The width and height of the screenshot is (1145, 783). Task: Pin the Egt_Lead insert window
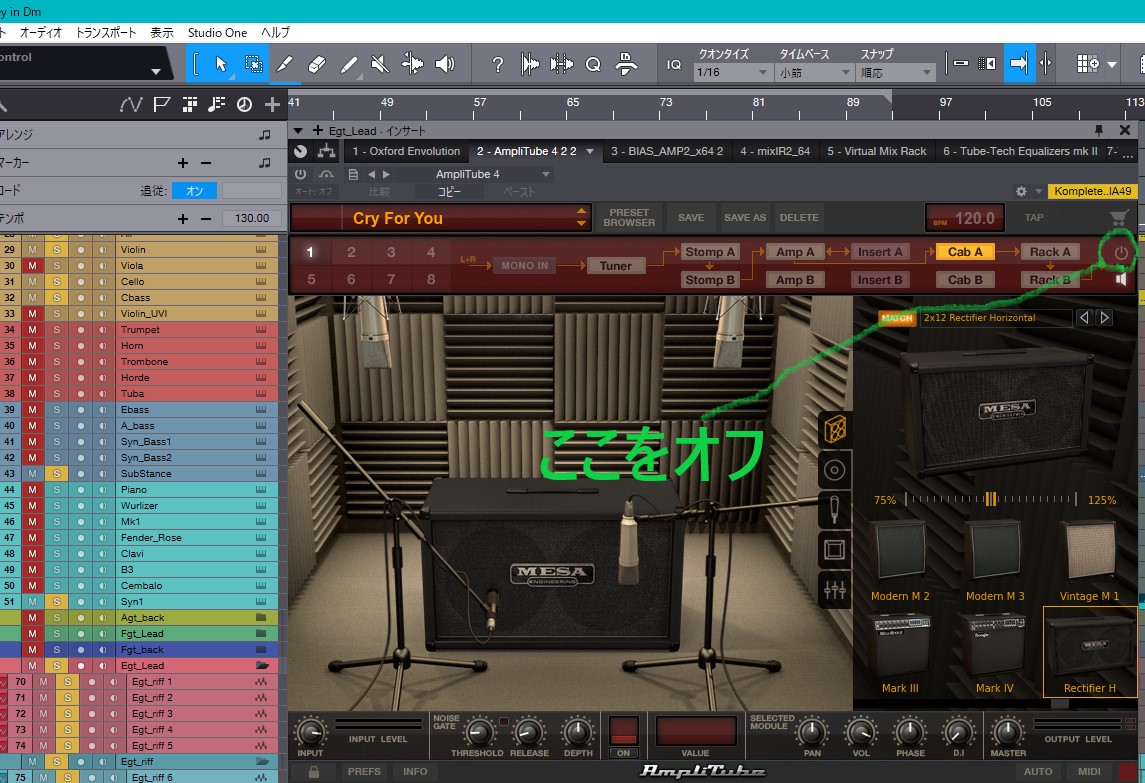click(x=1098, y=130)
